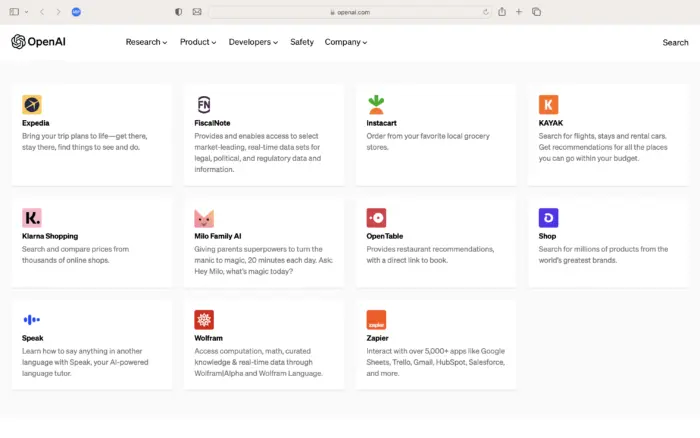Viewport: 700px width, 438px height.
Task: Open a new tab with plus icon
Action: pyautogui.click(x=519, y=12)
